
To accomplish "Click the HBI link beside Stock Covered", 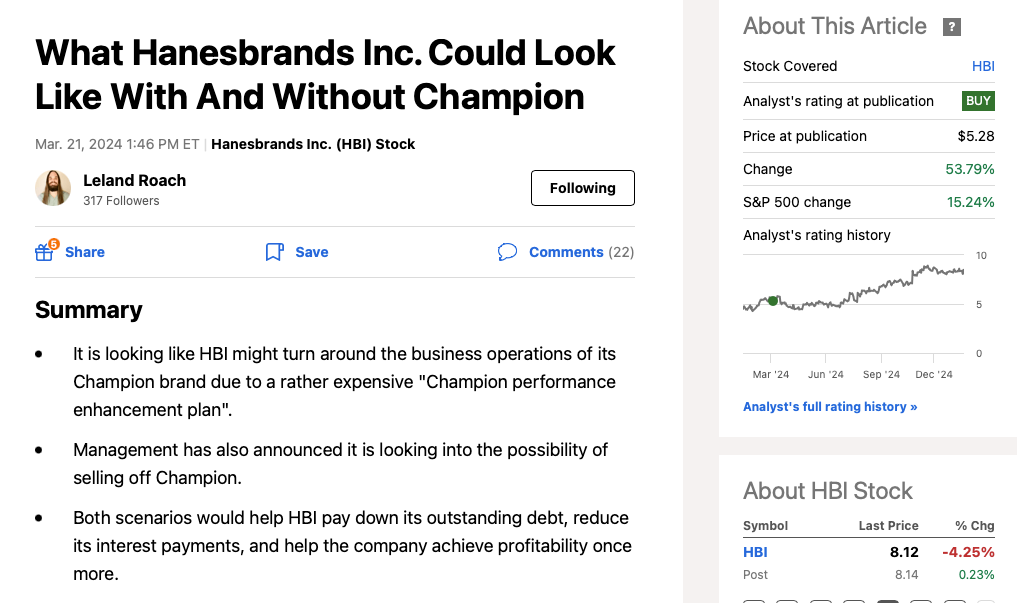I will 983,66.
